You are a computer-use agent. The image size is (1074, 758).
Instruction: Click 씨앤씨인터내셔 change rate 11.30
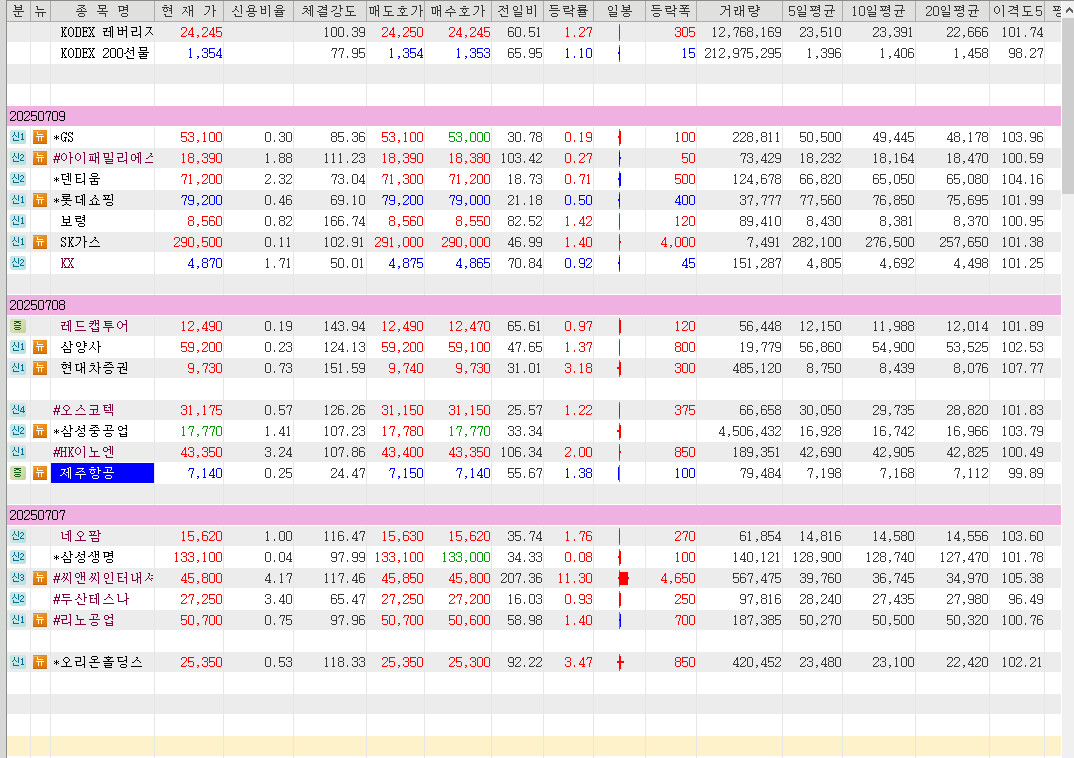tap(575, 578)
